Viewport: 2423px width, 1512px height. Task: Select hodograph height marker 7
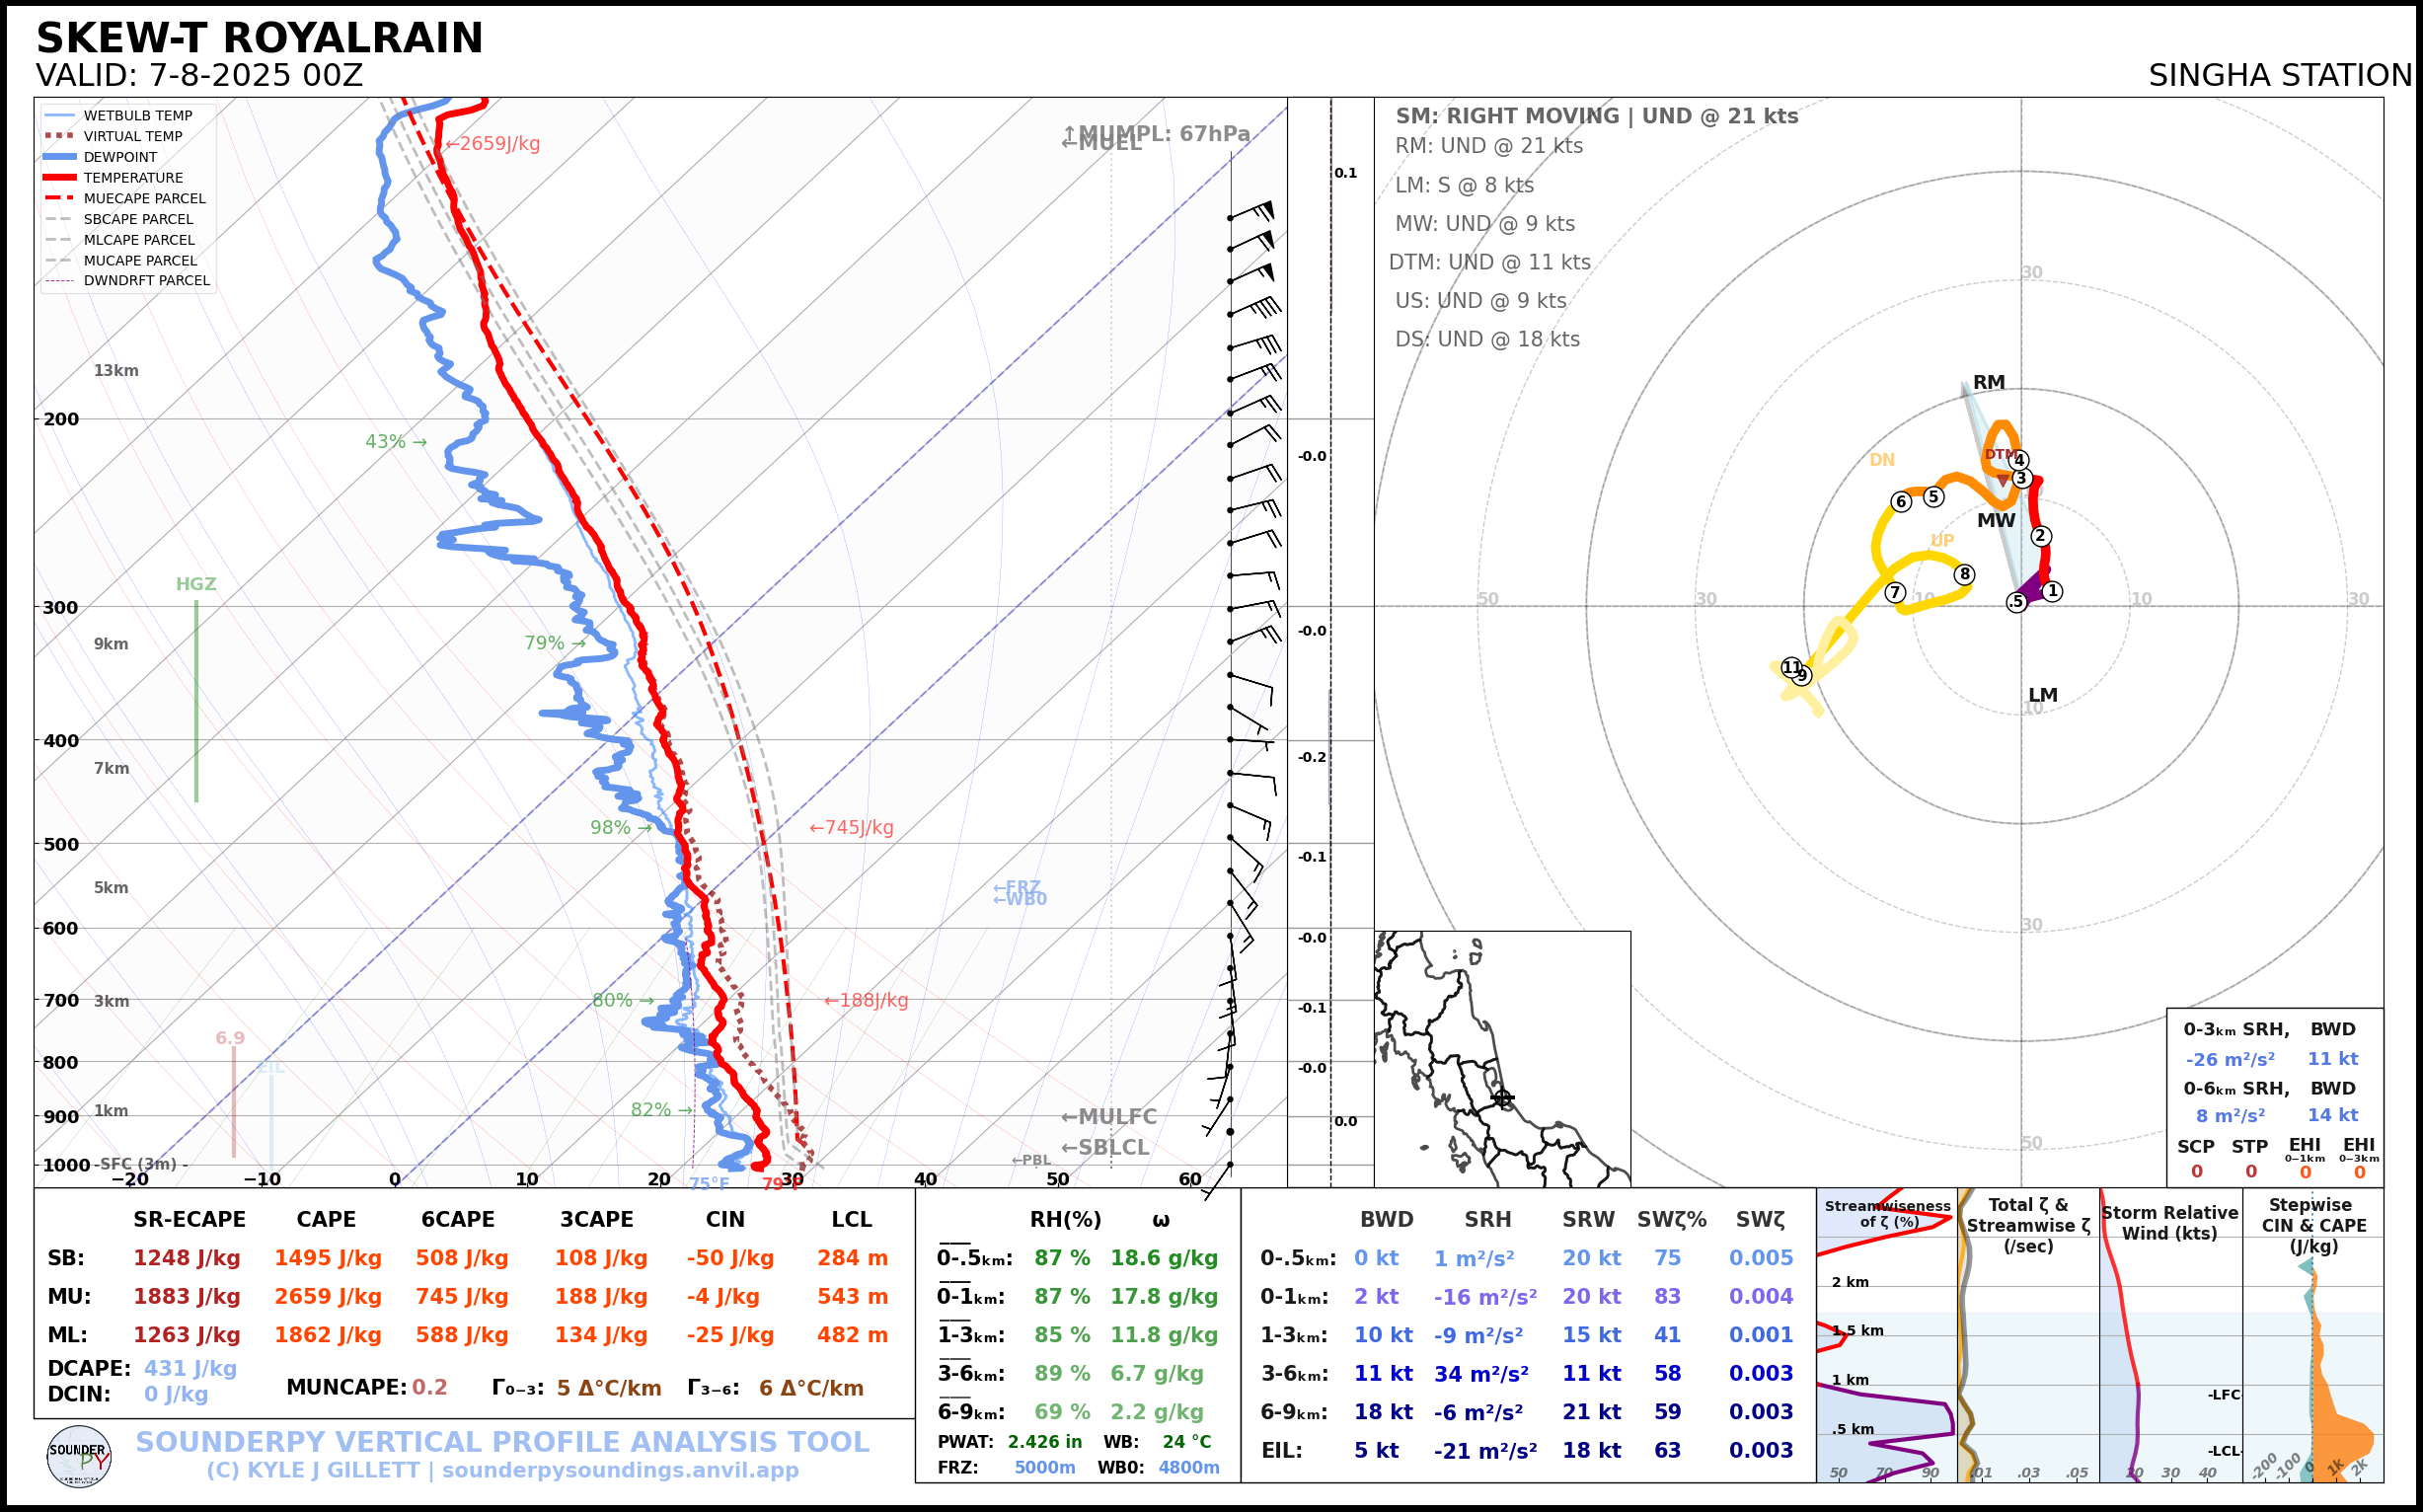click(1894, 592)
